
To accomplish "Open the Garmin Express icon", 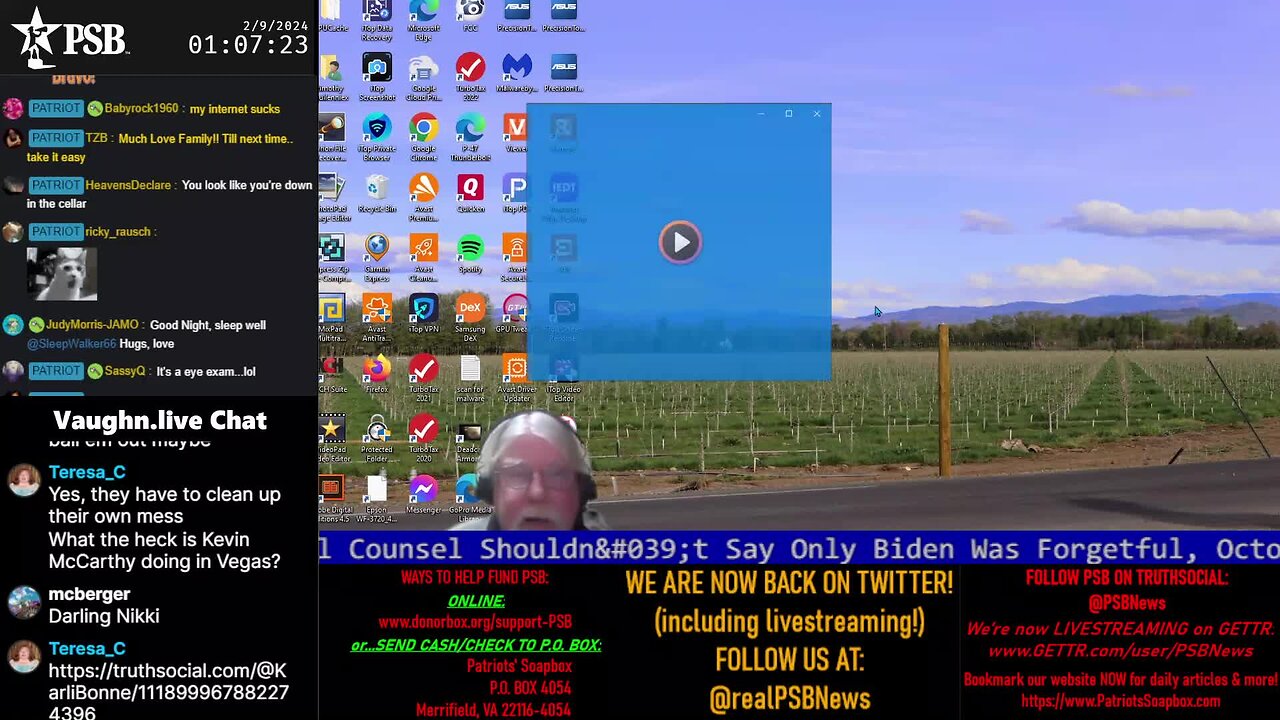I will [x=377, y=258].
